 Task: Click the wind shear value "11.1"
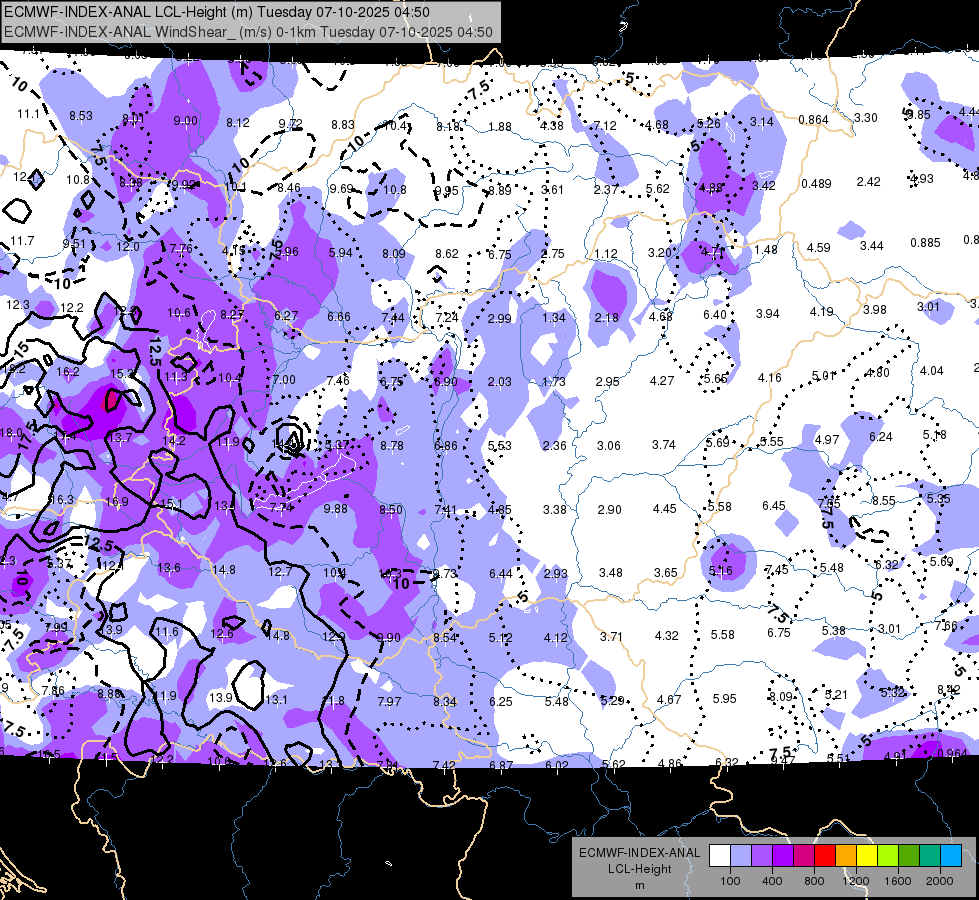[x=28, y=114]
